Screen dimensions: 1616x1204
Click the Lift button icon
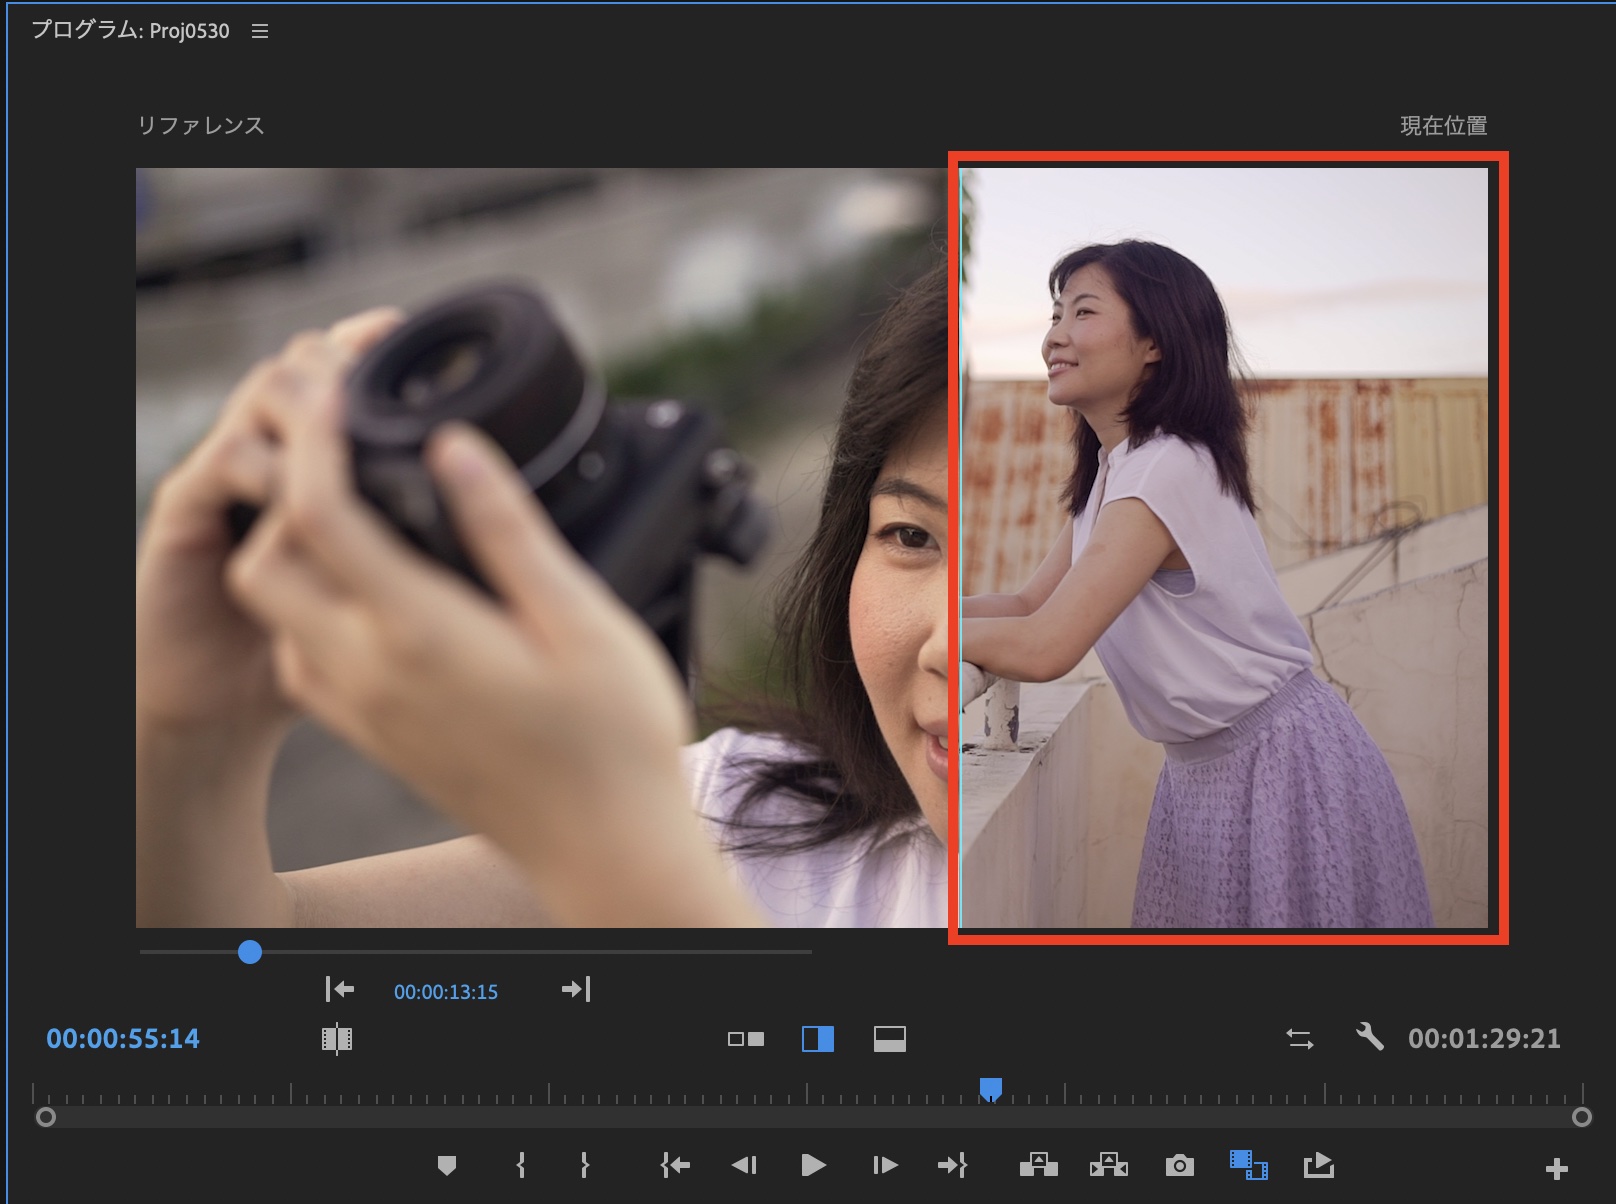coord(1038,1165)
